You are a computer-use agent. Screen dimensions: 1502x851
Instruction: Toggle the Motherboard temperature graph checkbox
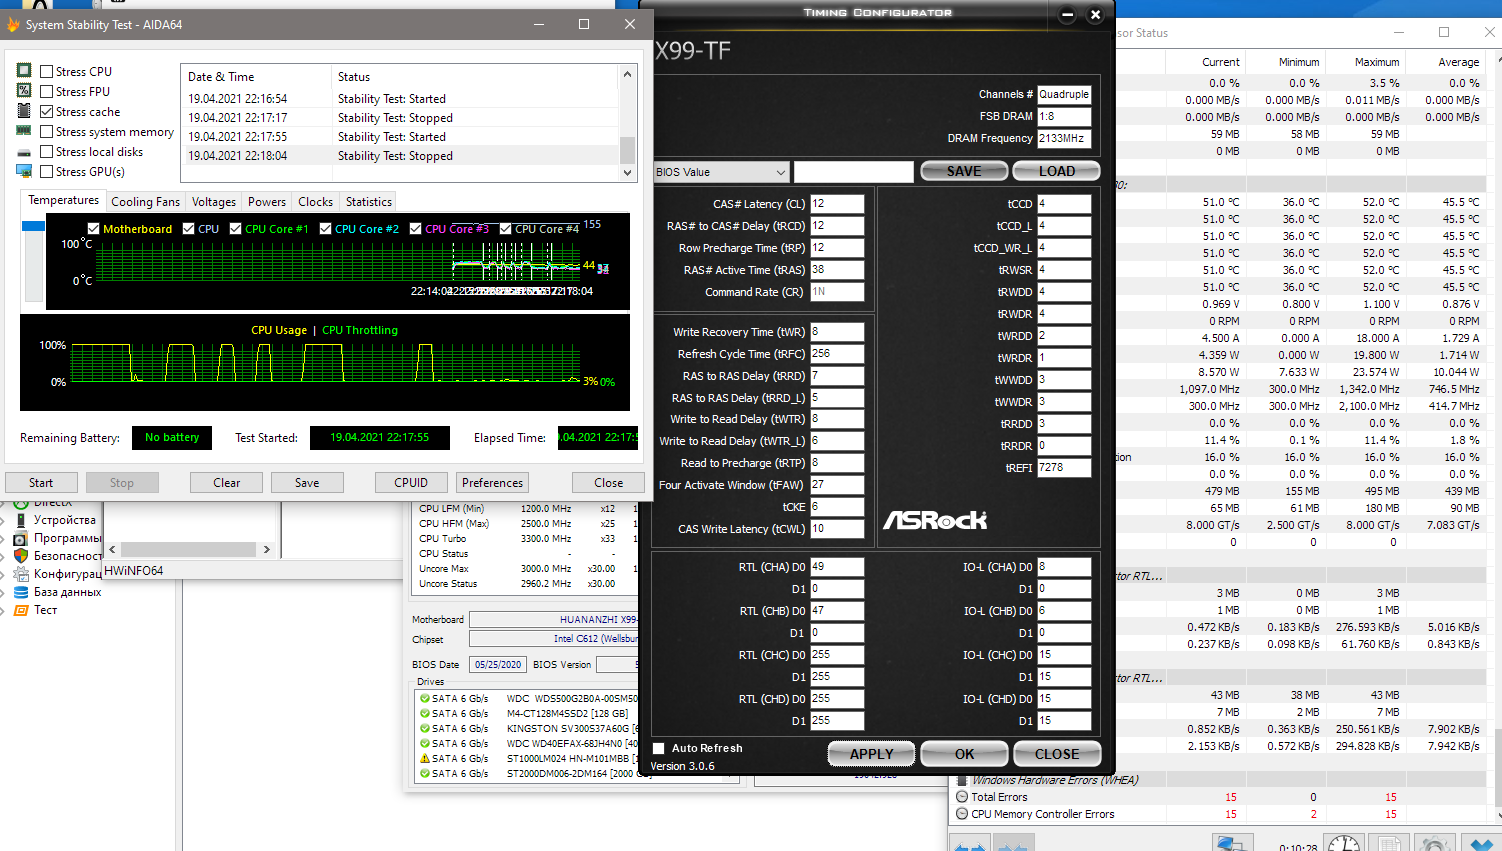pos(94,229)
